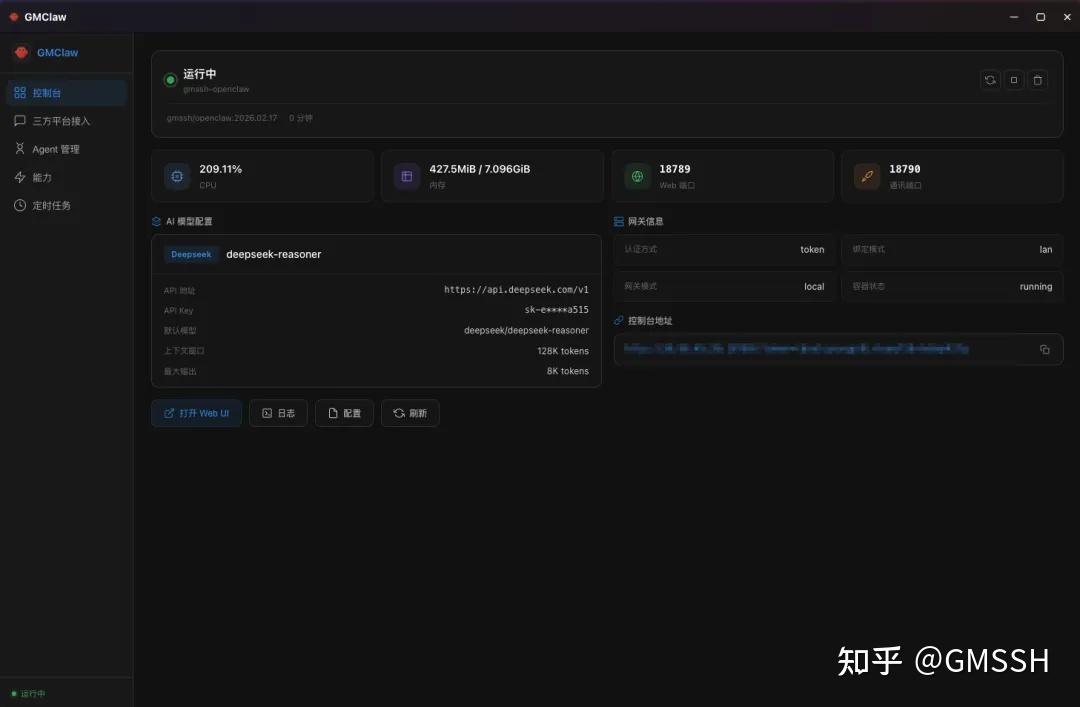The width and height of the screenshot is (1080, 707).
Task: Click the blurred console address URL
Action: [796, 349]
